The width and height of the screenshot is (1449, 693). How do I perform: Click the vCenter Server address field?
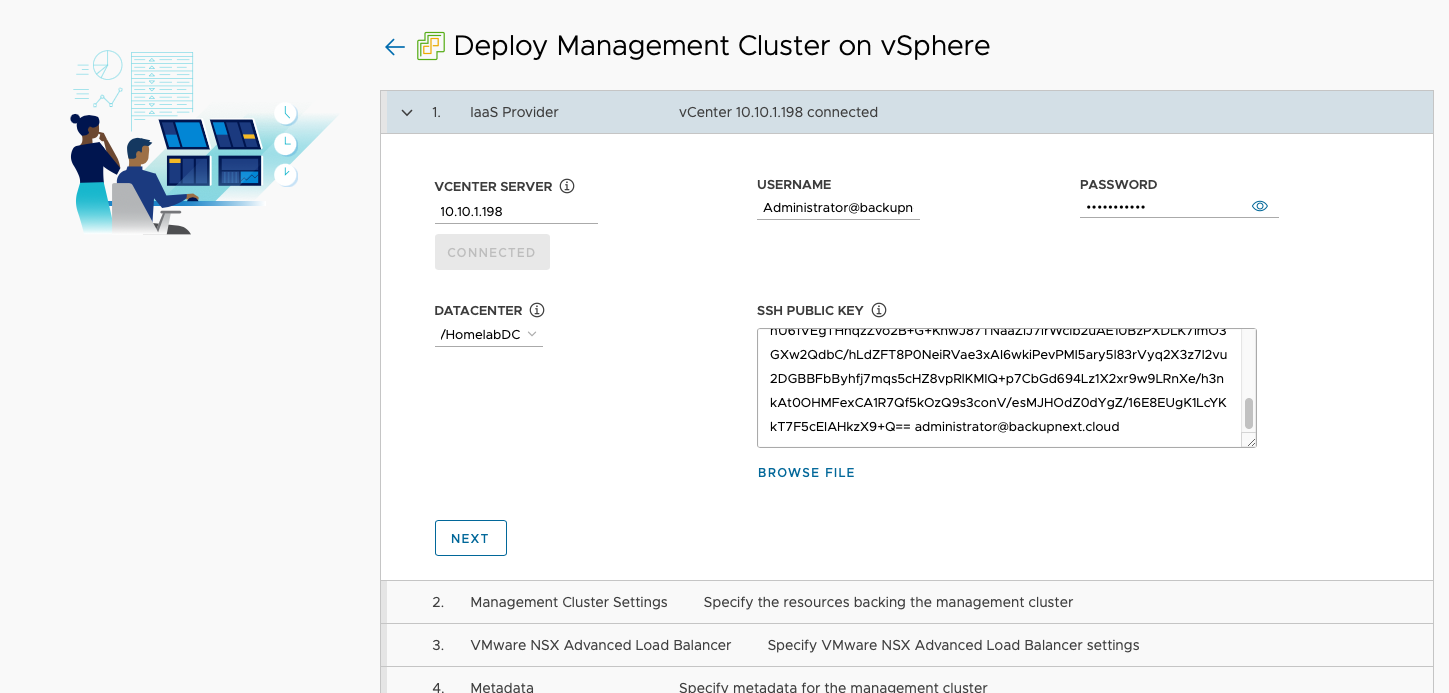516,211
